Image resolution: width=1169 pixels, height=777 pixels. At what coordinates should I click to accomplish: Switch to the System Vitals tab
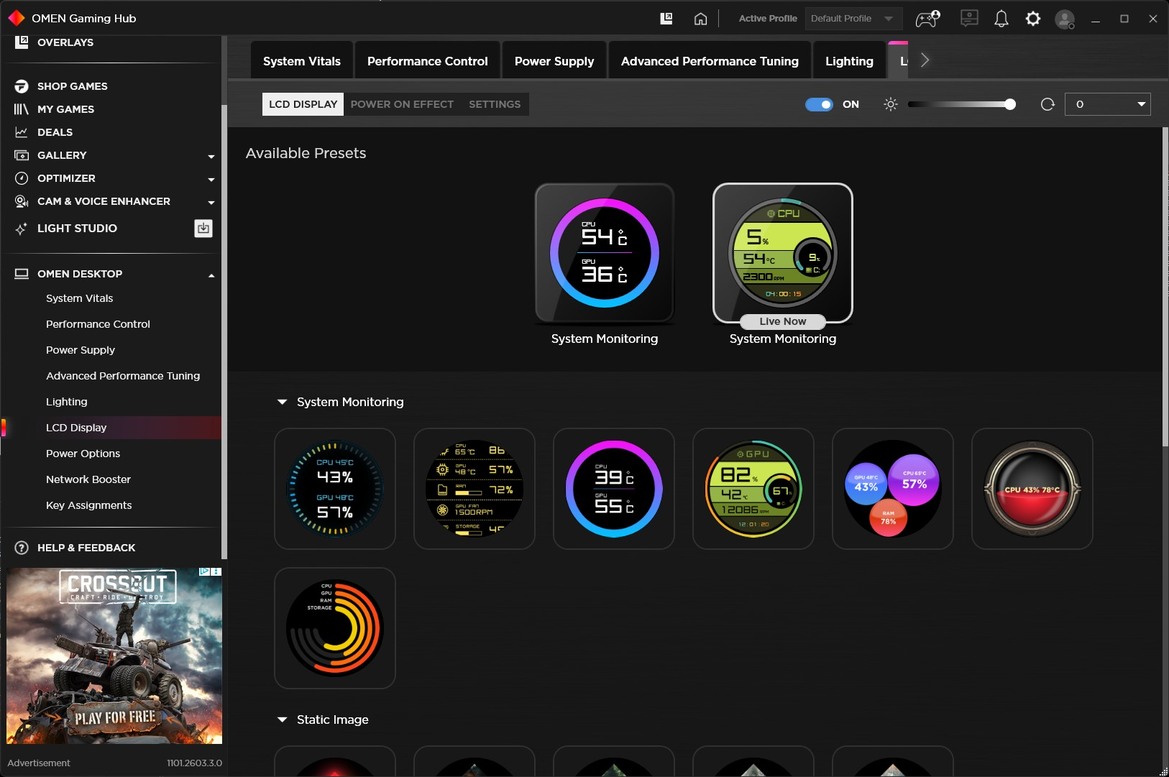pyautogui.click(x=302, y=61)
